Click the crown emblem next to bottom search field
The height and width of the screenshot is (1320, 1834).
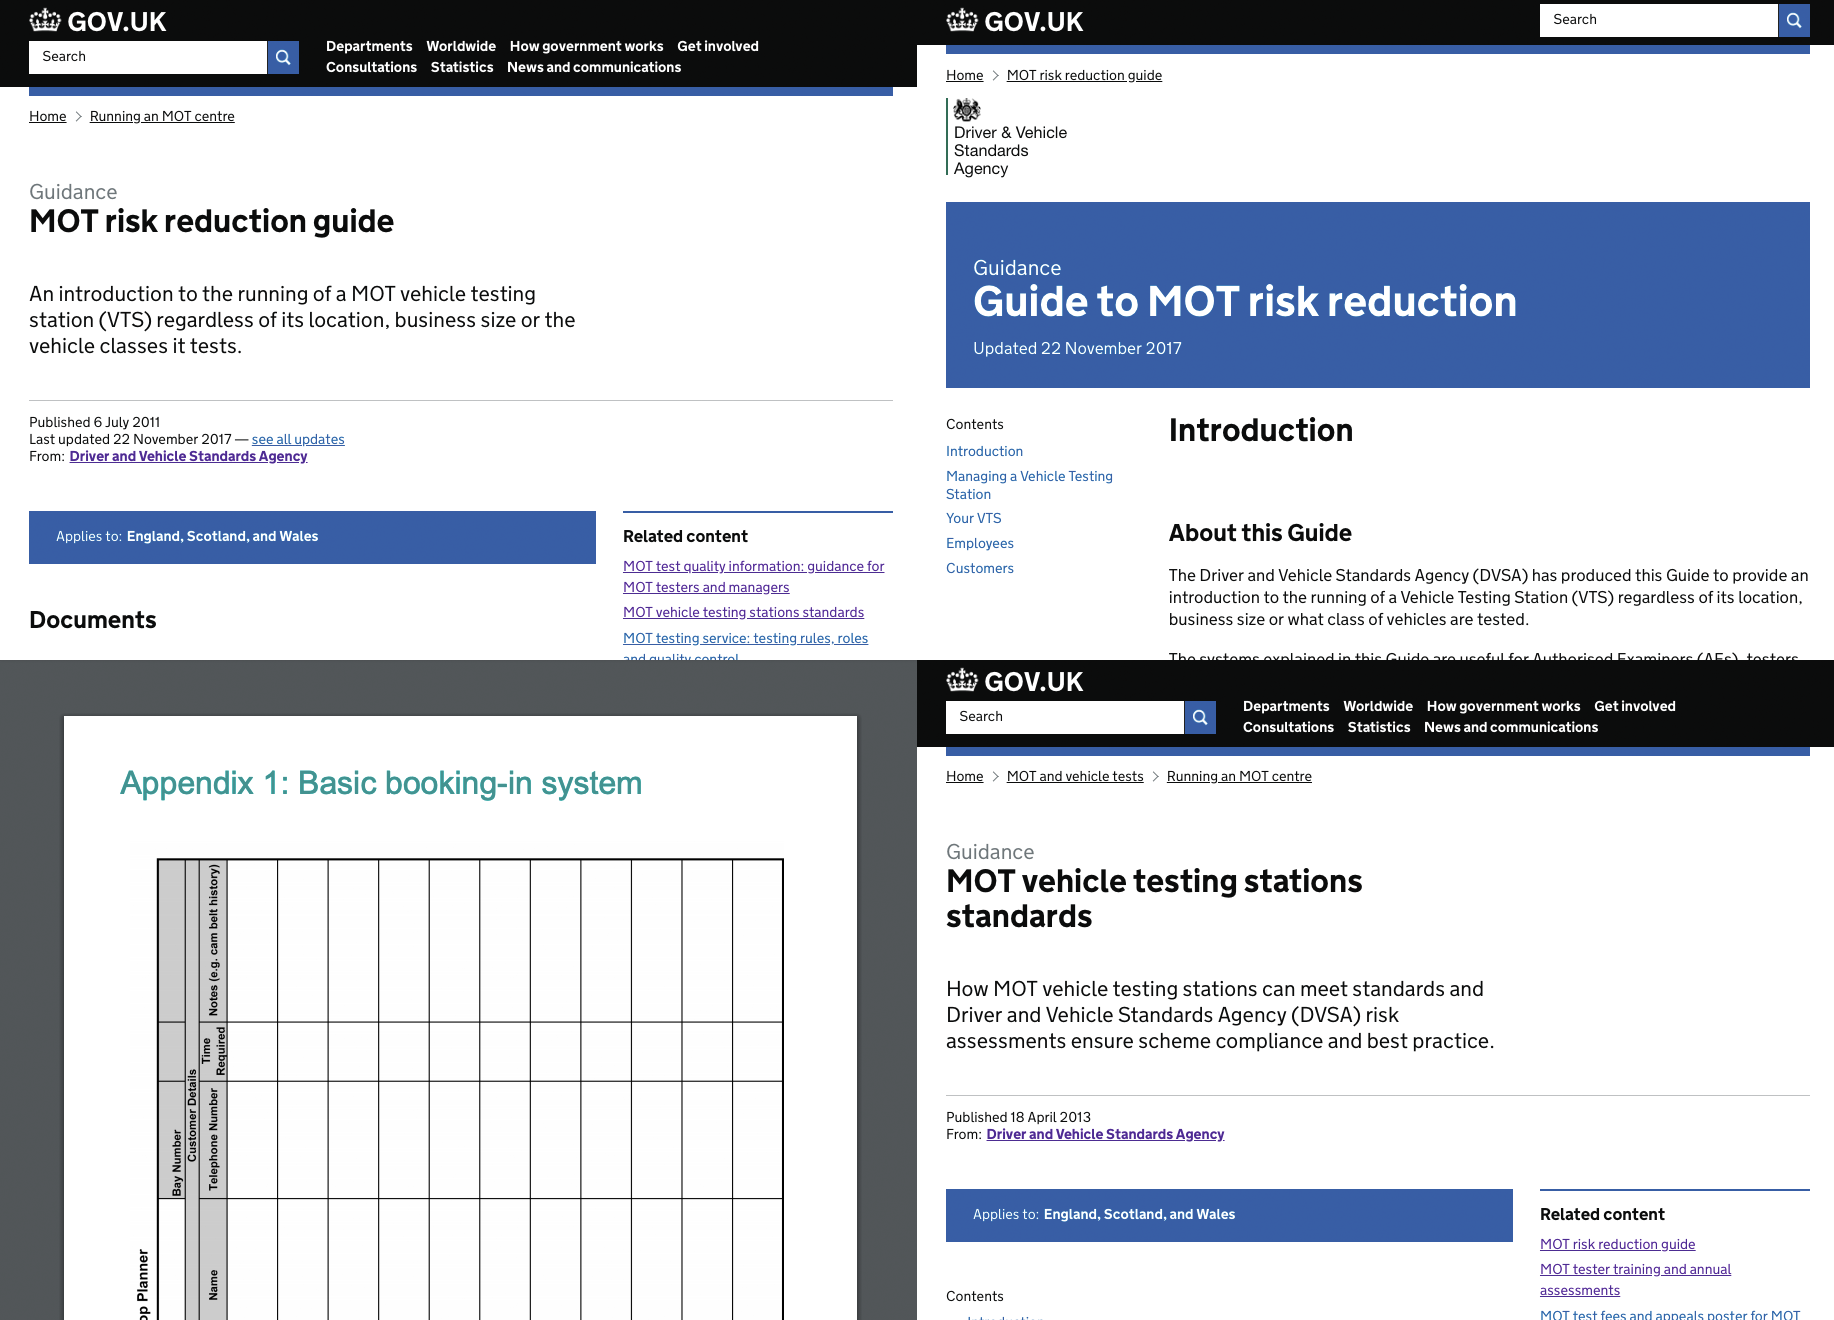click(964, 681)
